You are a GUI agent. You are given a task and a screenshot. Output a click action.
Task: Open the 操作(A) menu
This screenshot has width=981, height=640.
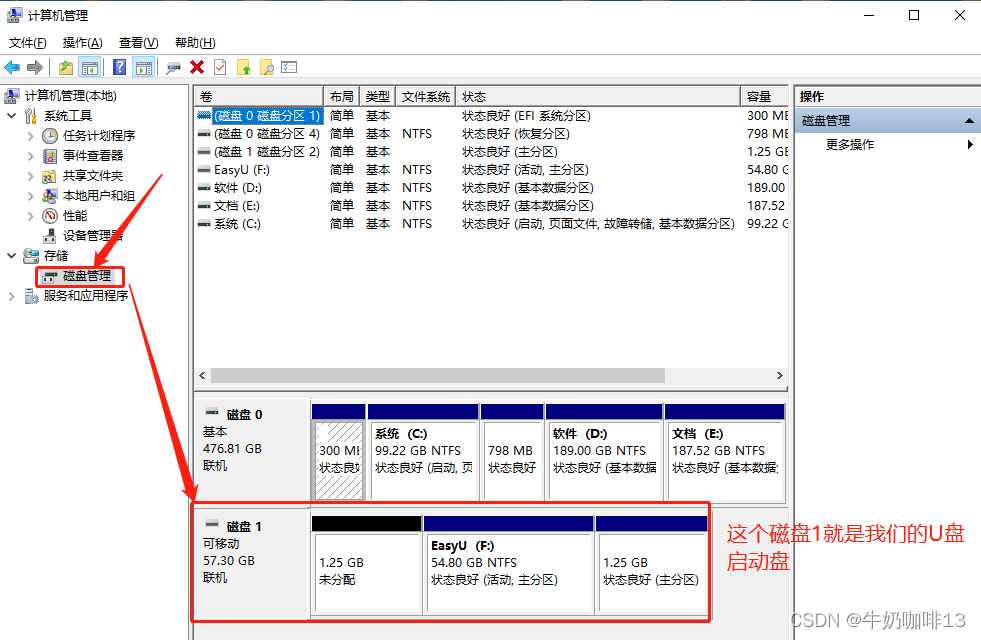tap(82, 43)
